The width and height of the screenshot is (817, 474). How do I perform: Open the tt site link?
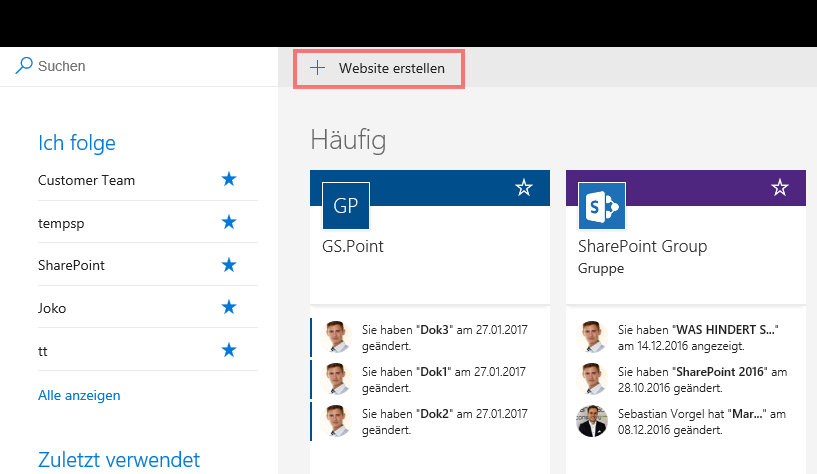click(43, 351)
